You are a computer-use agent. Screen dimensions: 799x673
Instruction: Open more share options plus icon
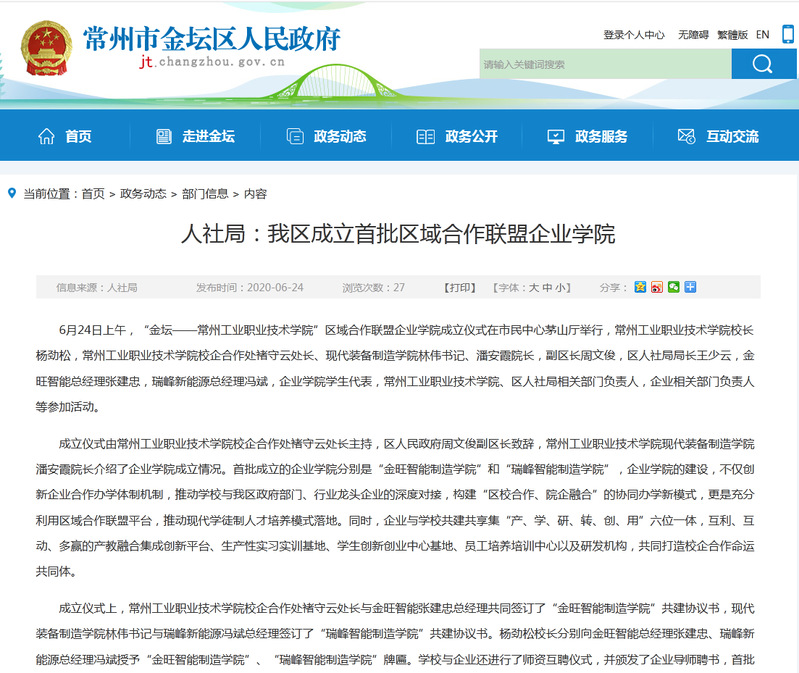[690, 287]
